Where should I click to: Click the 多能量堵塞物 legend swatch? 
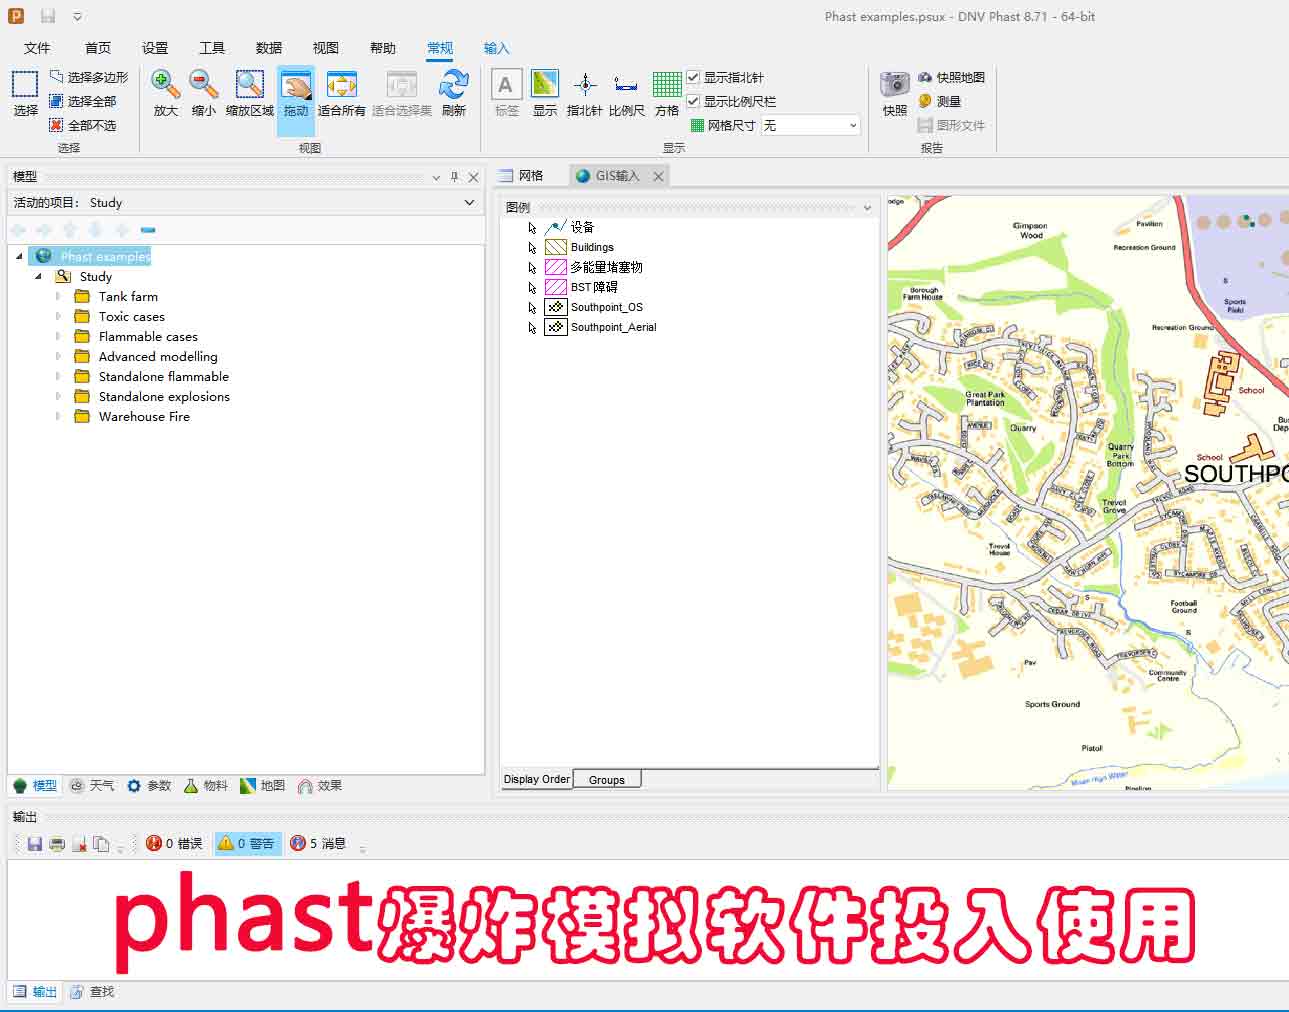point(556,268)
